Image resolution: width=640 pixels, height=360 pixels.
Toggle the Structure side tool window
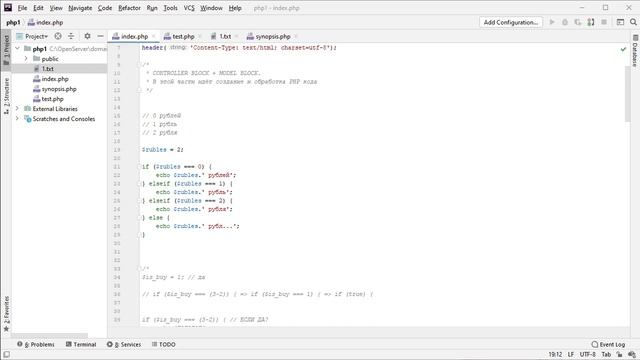tap(6, 96)
